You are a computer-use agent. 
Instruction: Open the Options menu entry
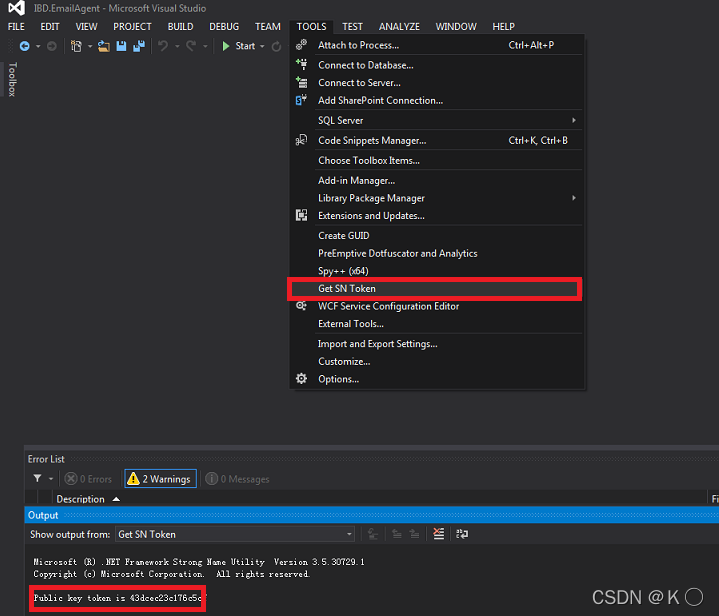pyautogui.click(x=437, y=379)
